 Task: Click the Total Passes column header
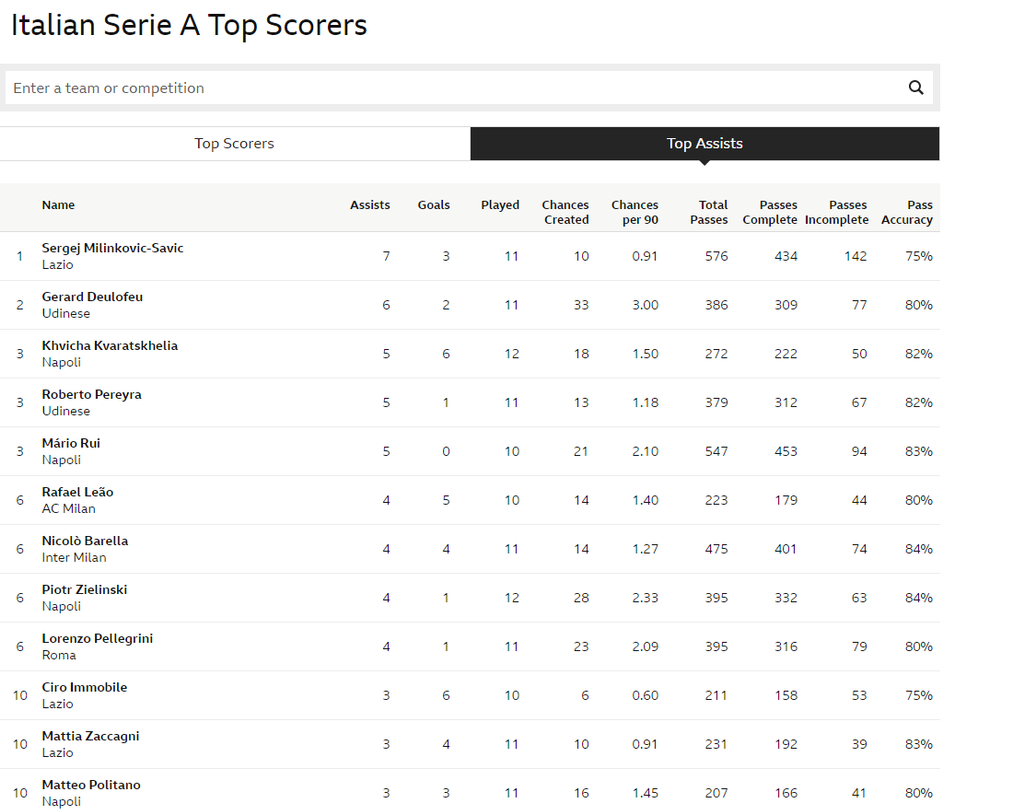tap(709, 212)
